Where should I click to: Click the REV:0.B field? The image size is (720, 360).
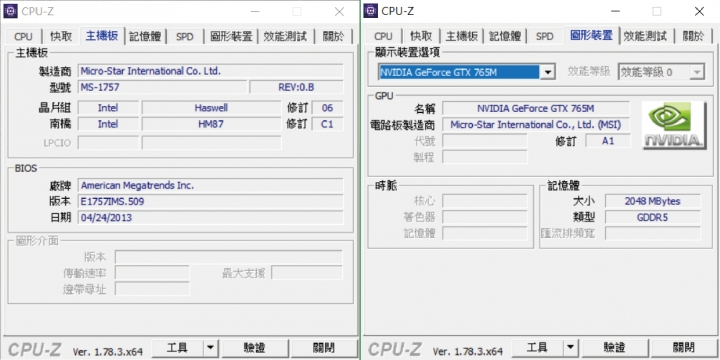tap(296, 87)
